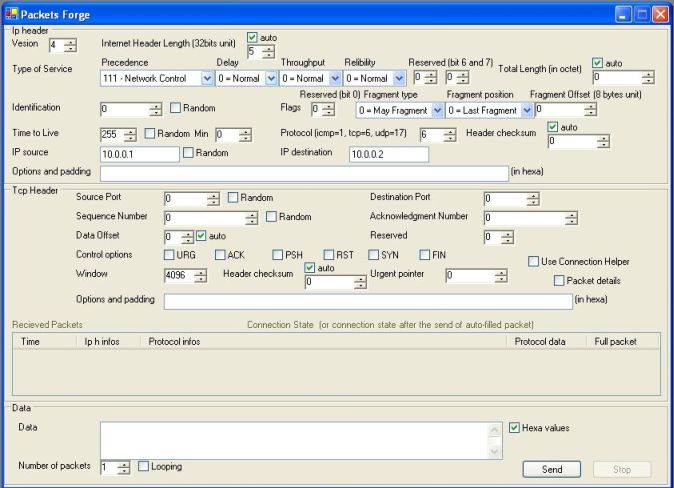Click the Destination Port spinner arrows
Screen dimensions: 674x488
(x=533, y=199)
